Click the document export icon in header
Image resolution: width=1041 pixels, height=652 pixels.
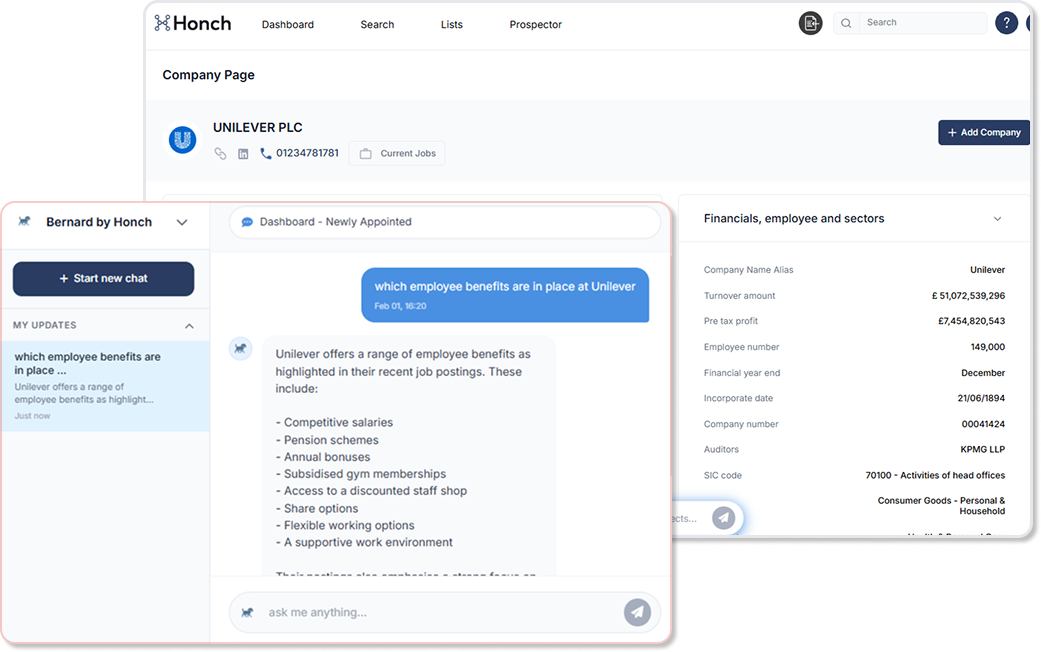point(810,23)
